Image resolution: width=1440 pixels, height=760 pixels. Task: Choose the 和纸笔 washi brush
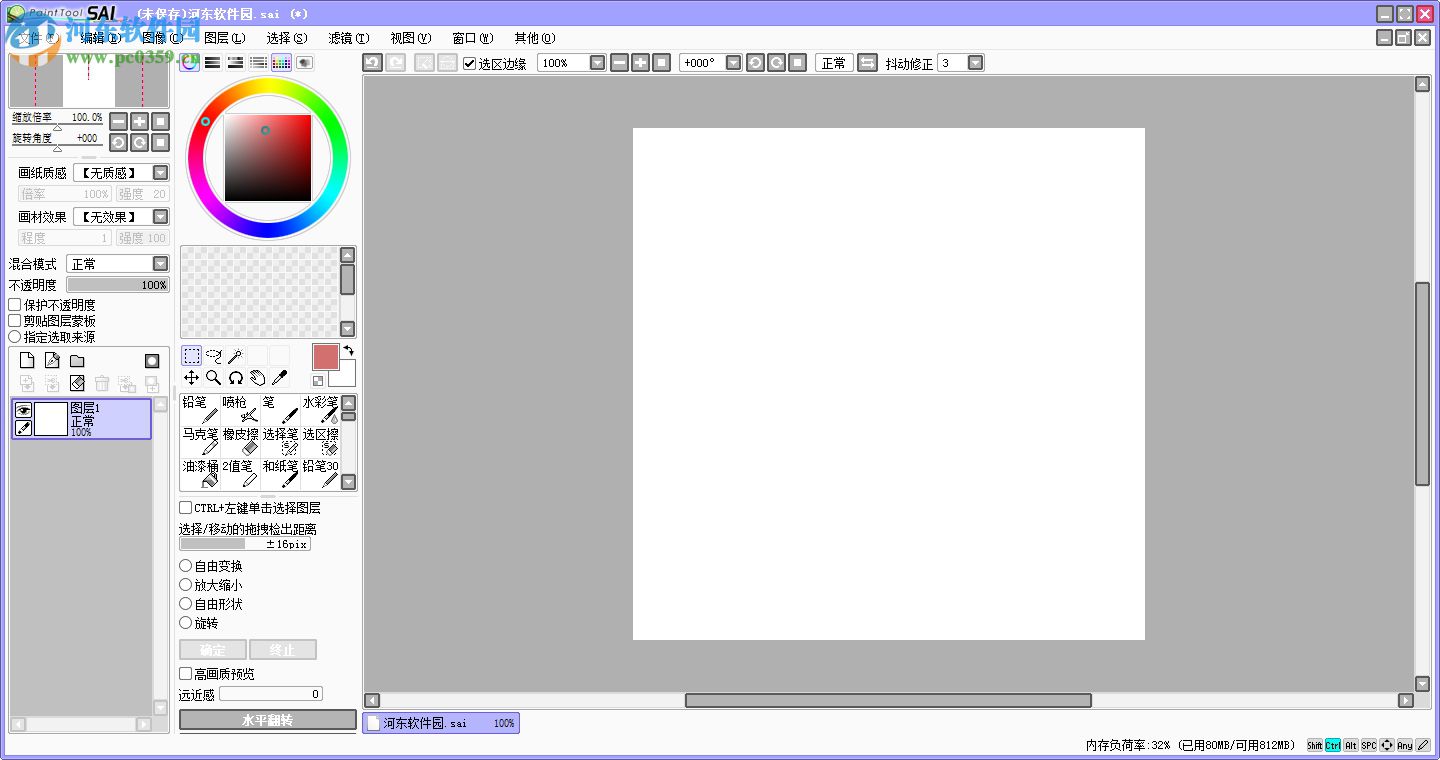pos(280,474)
